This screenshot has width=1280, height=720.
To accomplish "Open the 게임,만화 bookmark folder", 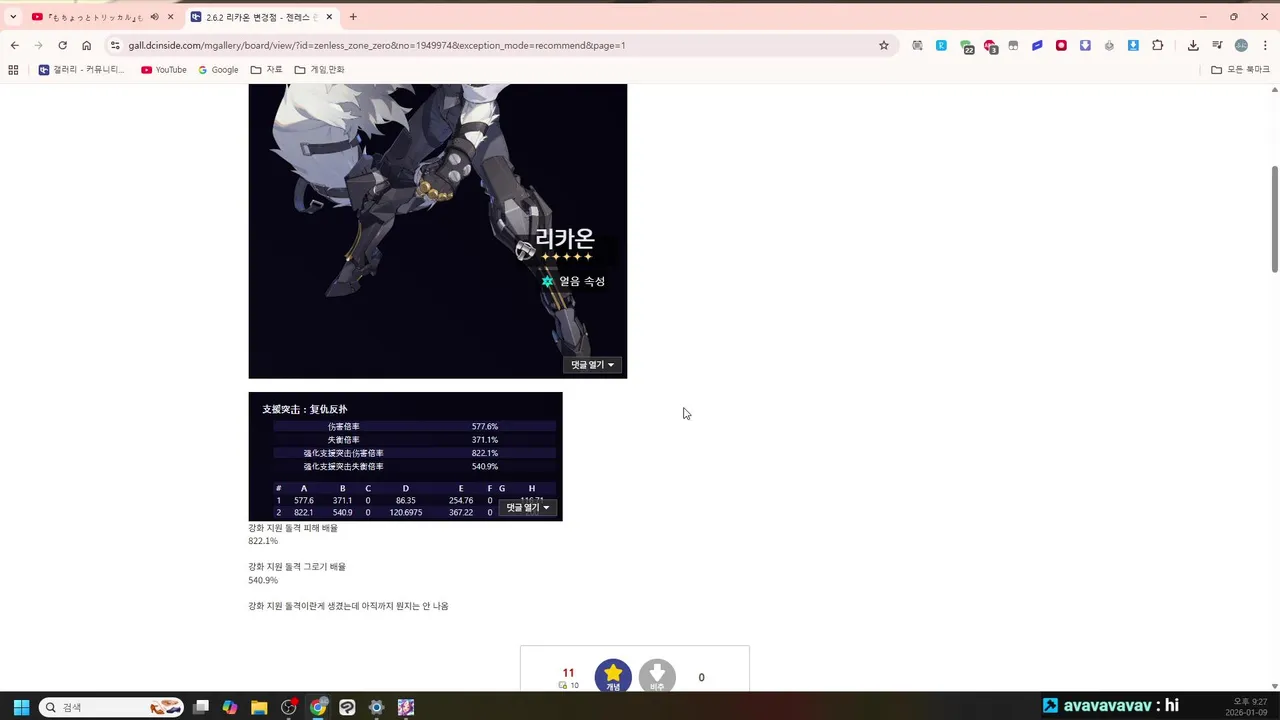I will point(320,70).
